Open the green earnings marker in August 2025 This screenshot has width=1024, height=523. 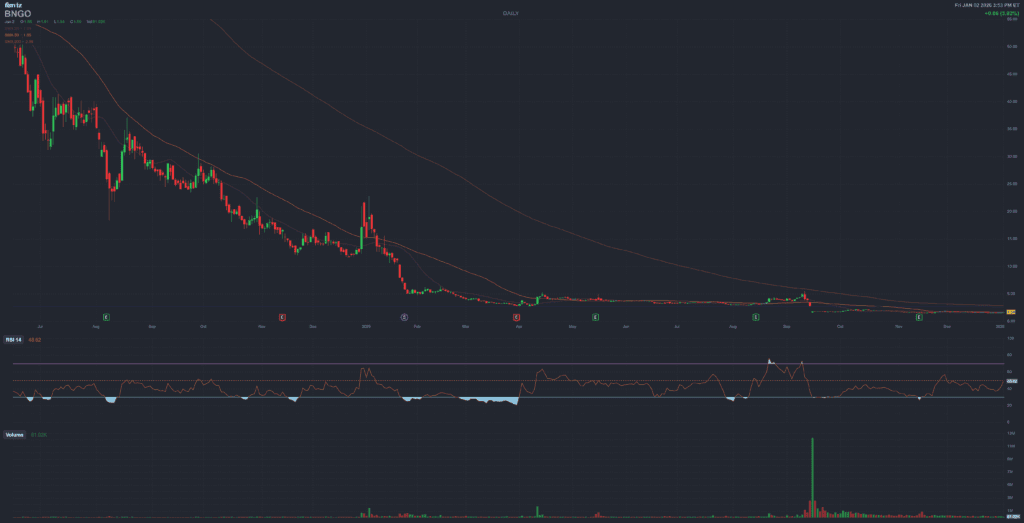coord(756,317)
